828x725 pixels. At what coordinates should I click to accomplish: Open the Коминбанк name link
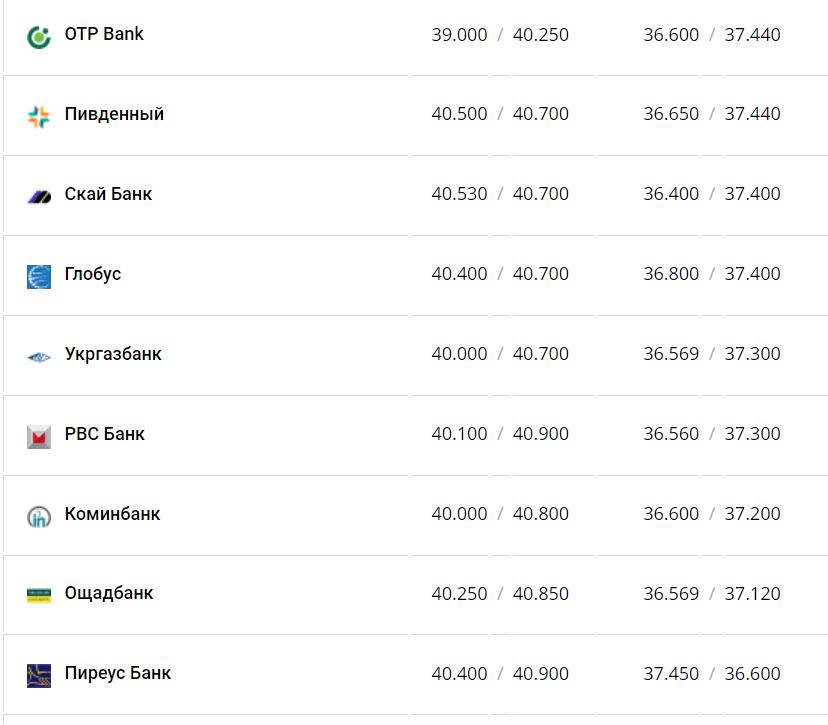pos(112,514)
